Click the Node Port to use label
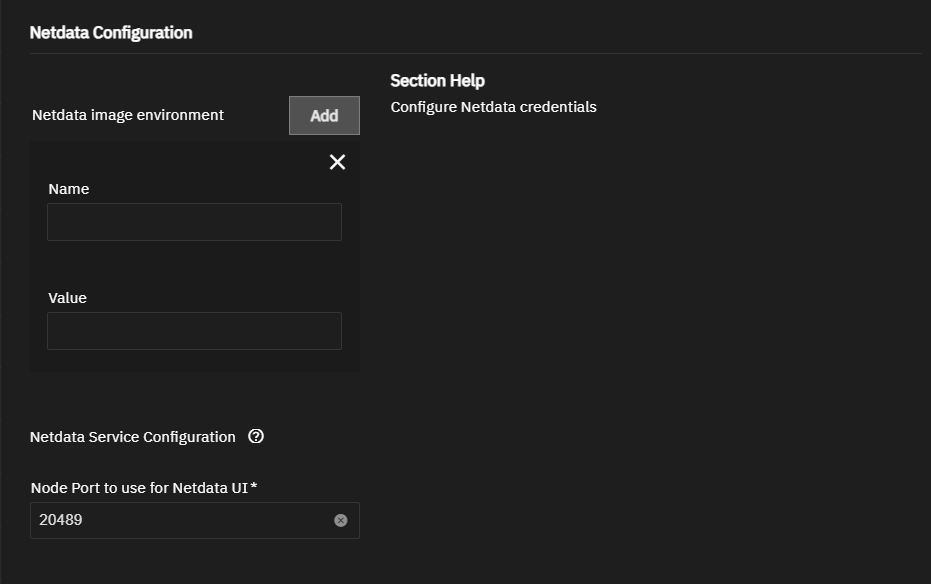Image resolution: width=931 pixels, height=584 pixels. [140, 488]
